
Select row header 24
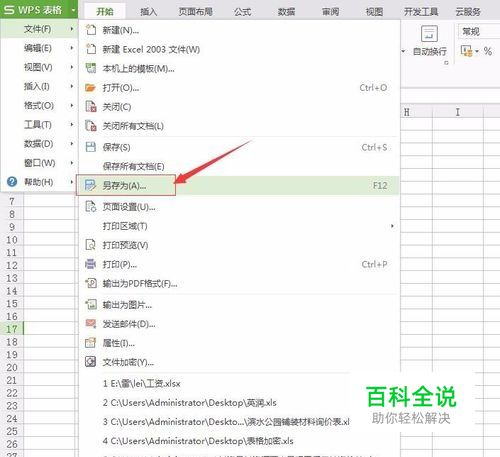[x=12, y=418]
